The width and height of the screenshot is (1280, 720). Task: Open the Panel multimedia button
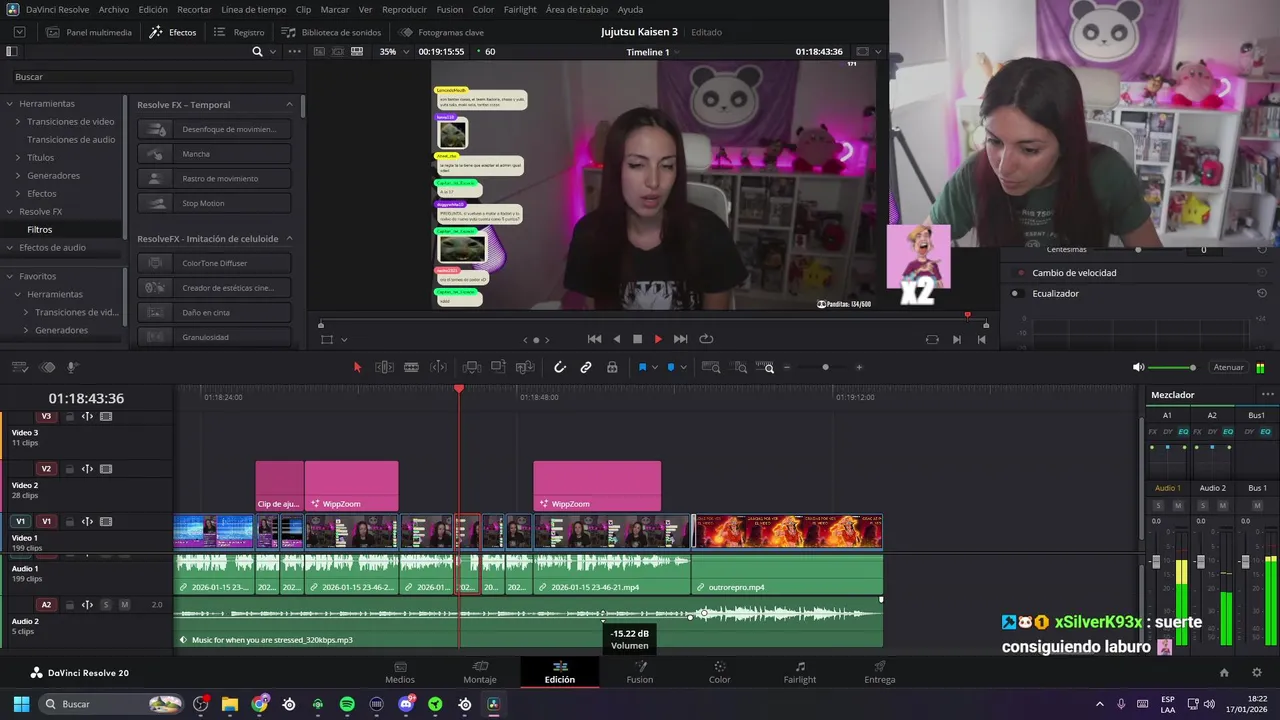click(88, 32)
